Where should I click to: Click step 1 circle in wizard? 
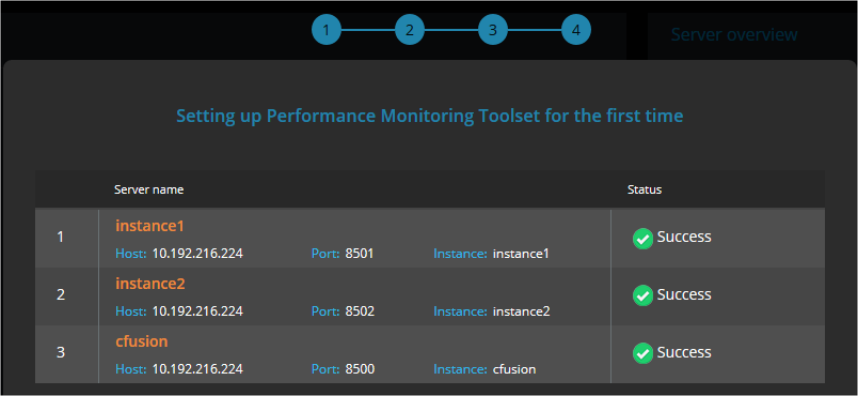point(326,30)
